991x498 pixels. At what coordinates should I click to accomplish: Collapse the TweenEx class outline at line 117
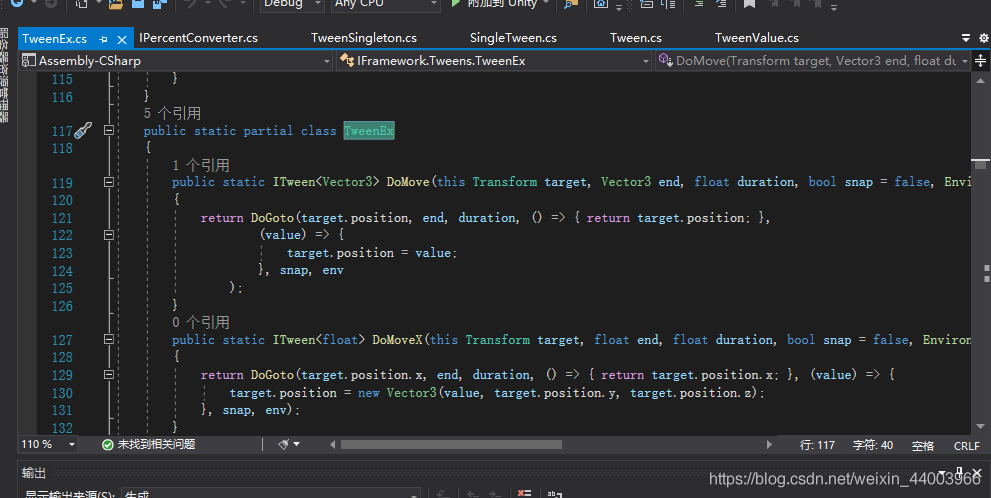pyautogui.click(x=109, y=130)
